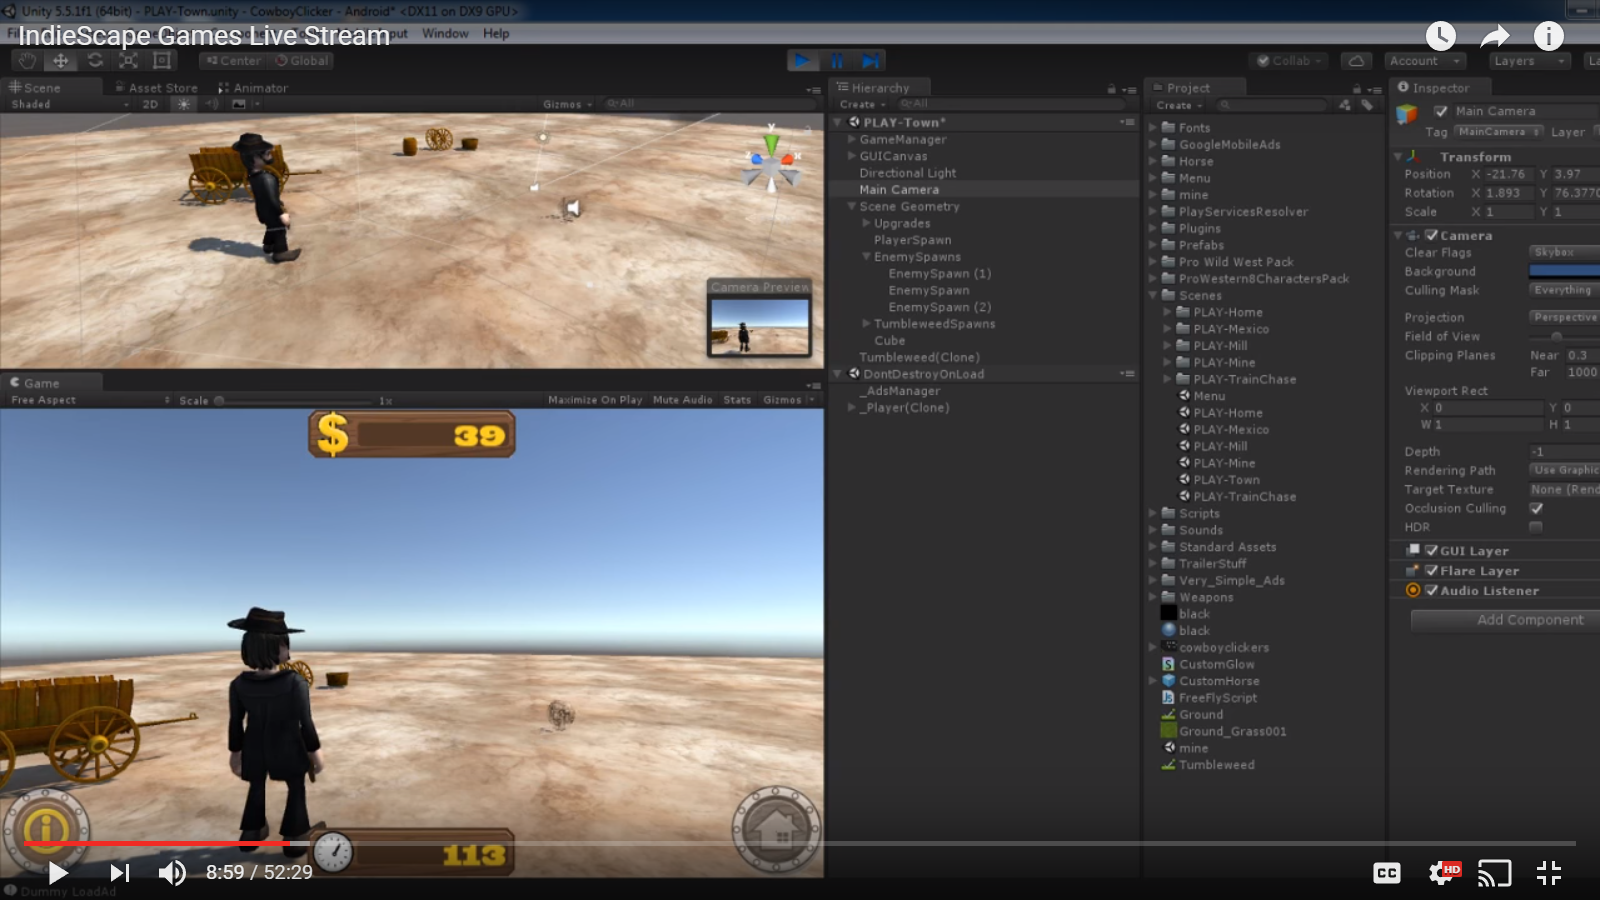This screenshot has width=1600, height=900.
Task: Expand GUICanvas in Hierarchy
Action: point(852,156)
